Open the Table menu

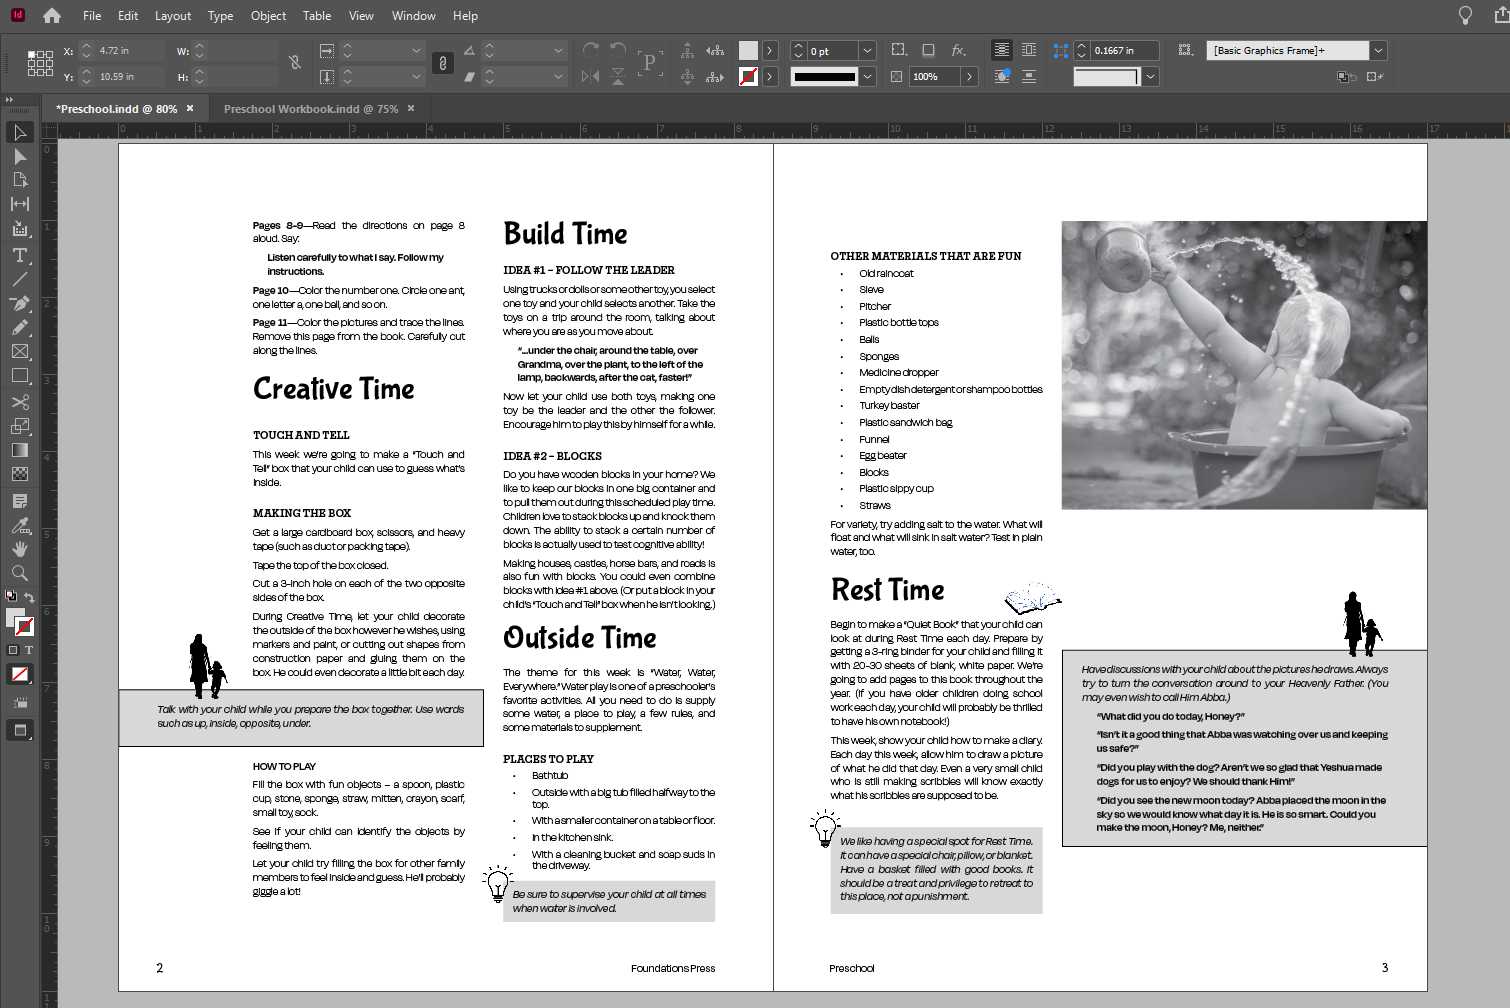click(x=317, y=16)
